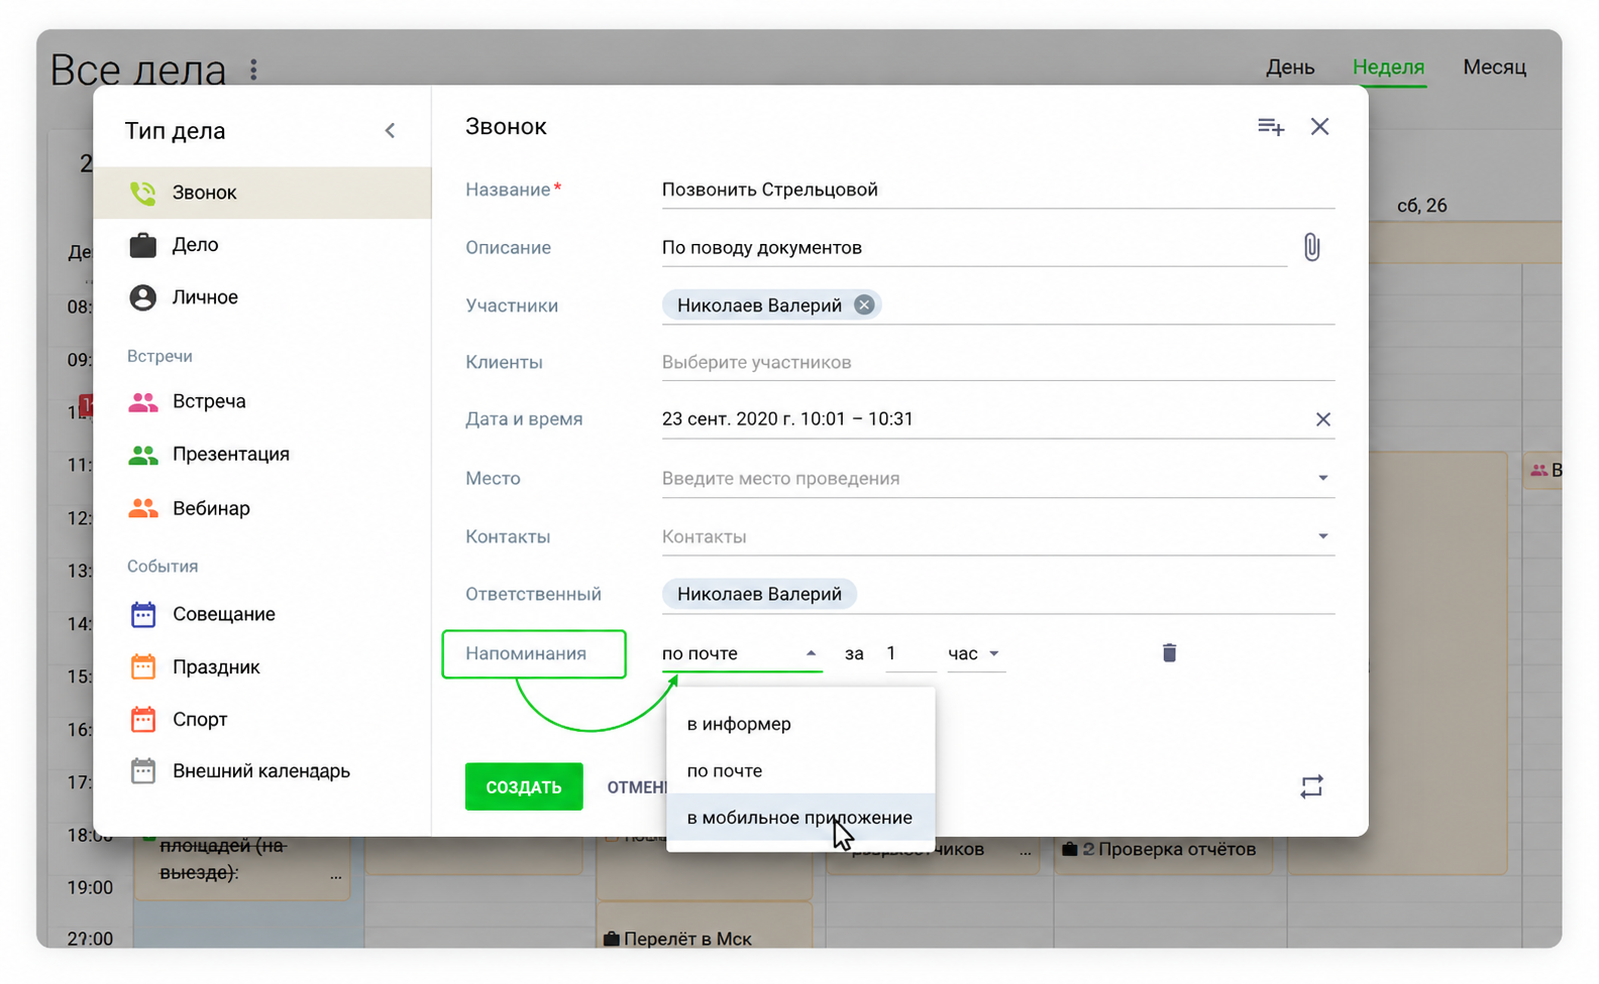Remove participant Николаев Валерий chip
The width and height of the screenshot is (1599, 984).
(864, 305)
